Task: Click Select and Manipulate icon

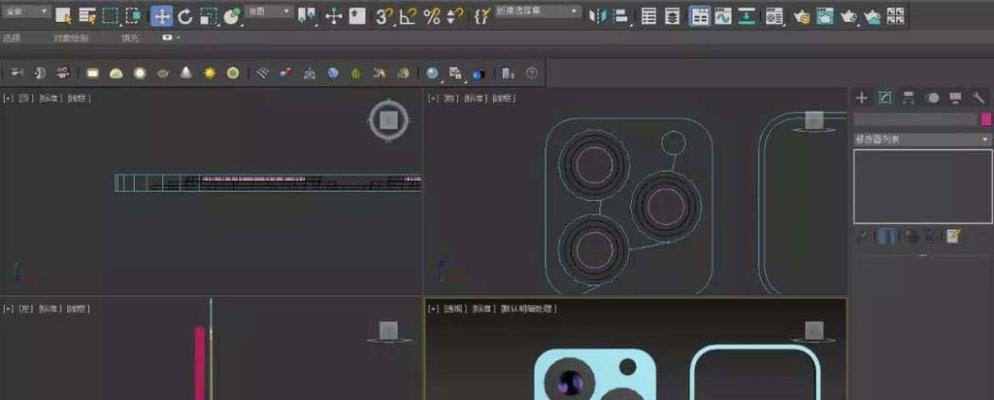Action: [x=333, y=16]
